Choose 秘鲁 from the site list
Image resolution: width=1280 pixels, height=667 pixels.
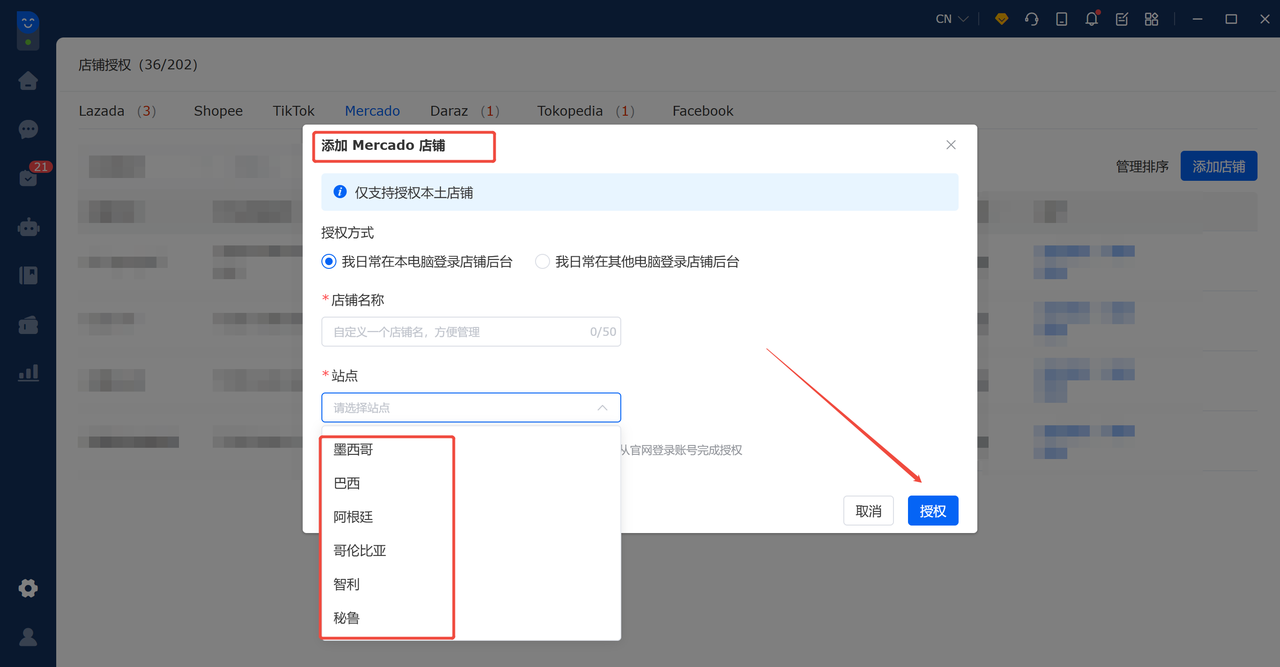[x=471, y=618]
